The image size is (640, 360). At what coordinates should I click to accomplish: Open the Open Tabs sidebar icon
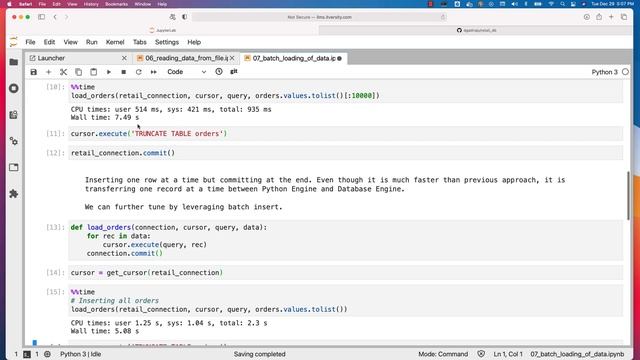pos(14,167)
